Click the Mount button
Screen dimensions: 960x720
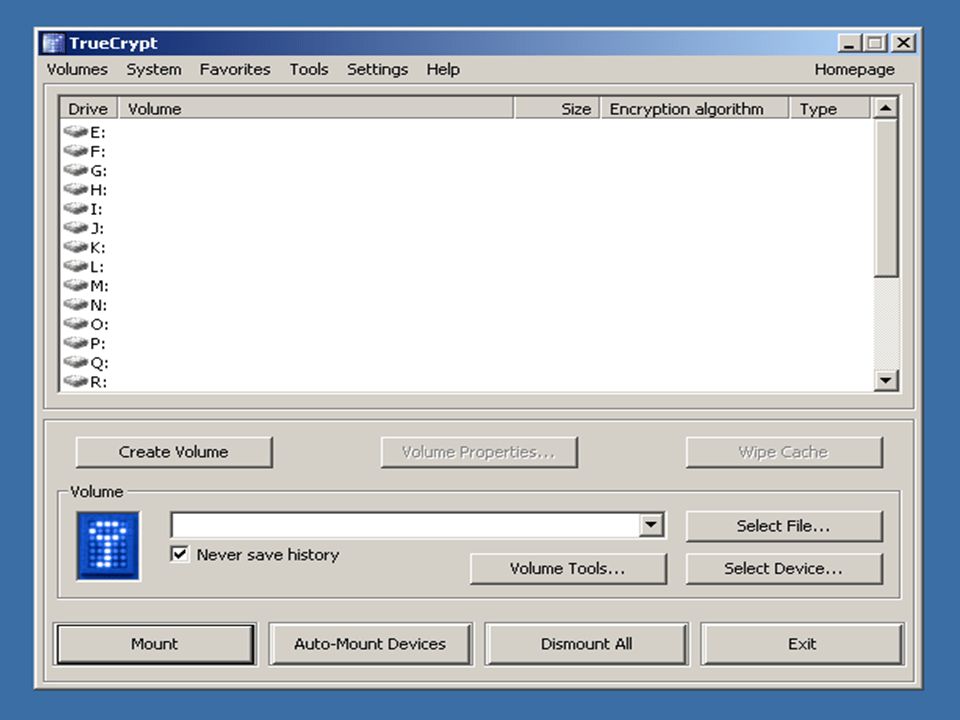point(155,643)
